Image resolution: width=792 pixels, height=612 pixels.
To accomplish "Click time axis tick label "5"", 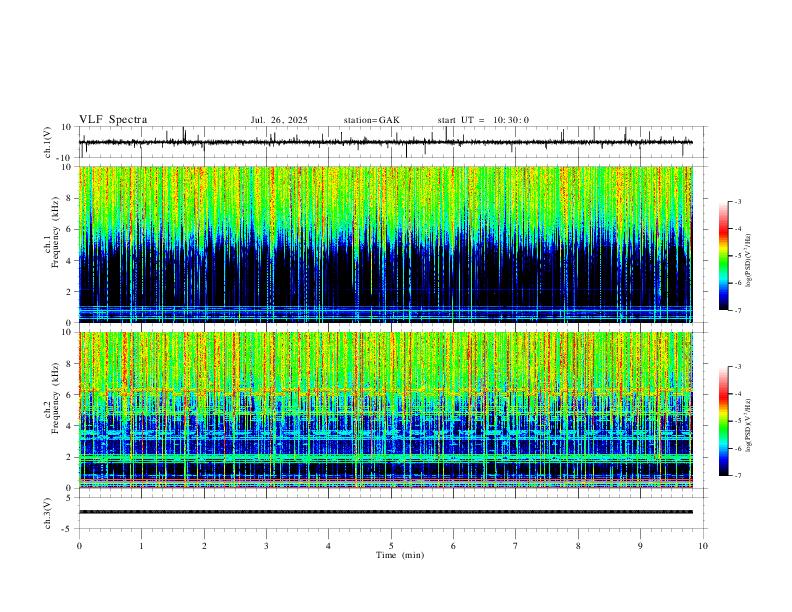I will [x=391, y=546].
